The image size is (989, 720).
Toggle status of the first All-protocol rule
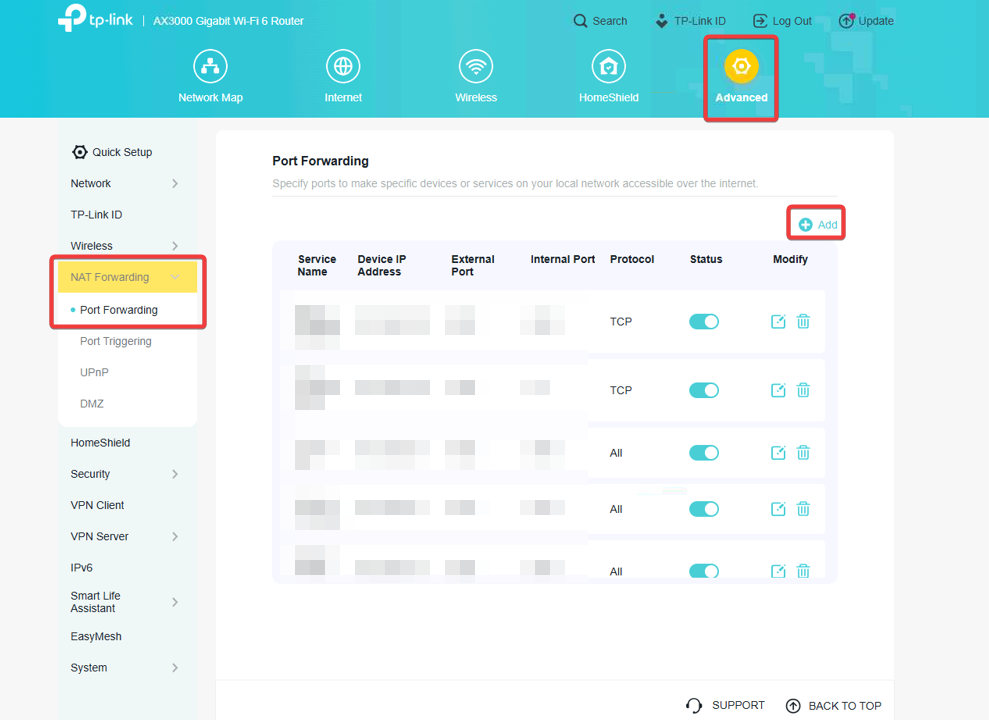click(x=704, y=453)
